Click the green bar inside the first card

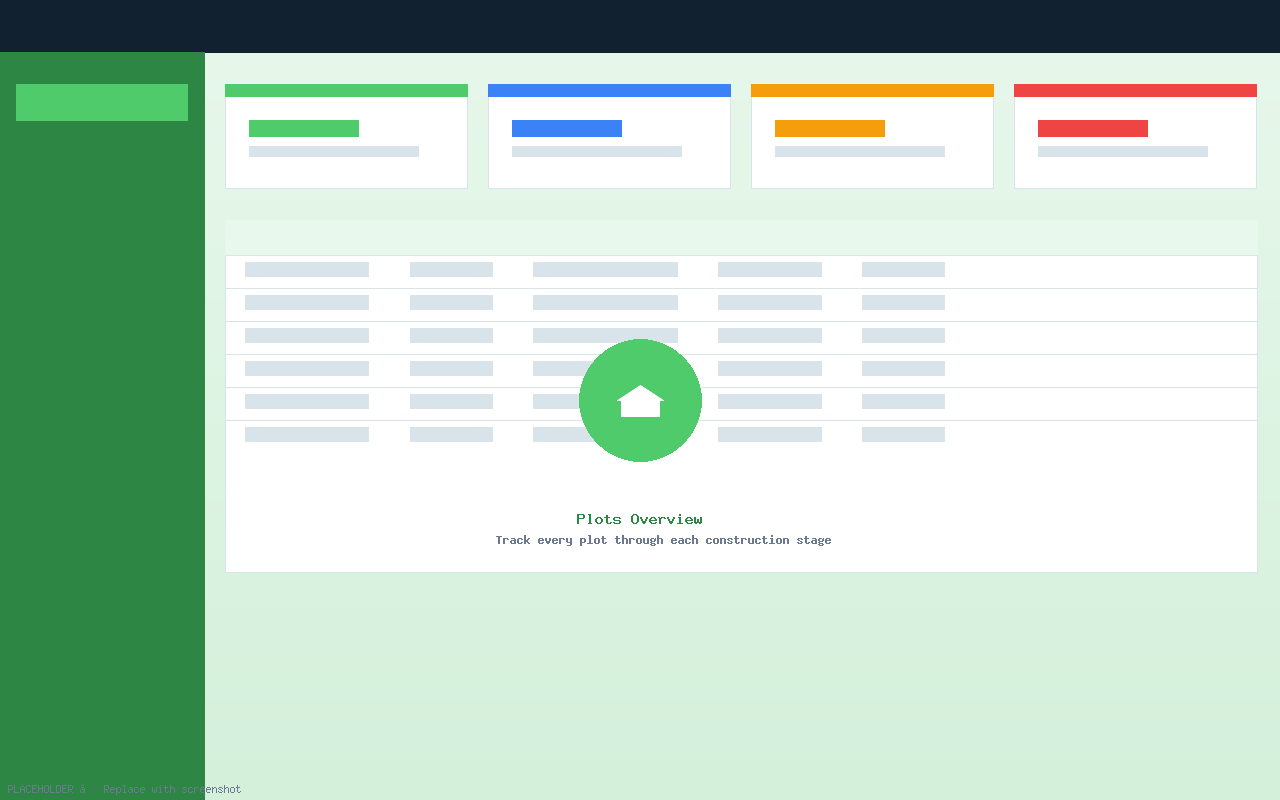(x=304, y=128)
